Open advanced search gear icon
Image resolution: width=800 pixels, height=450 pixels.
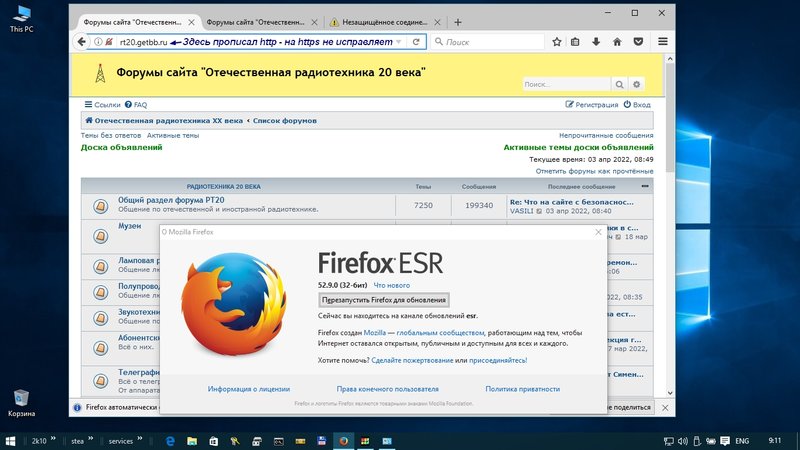click(636, 84)
